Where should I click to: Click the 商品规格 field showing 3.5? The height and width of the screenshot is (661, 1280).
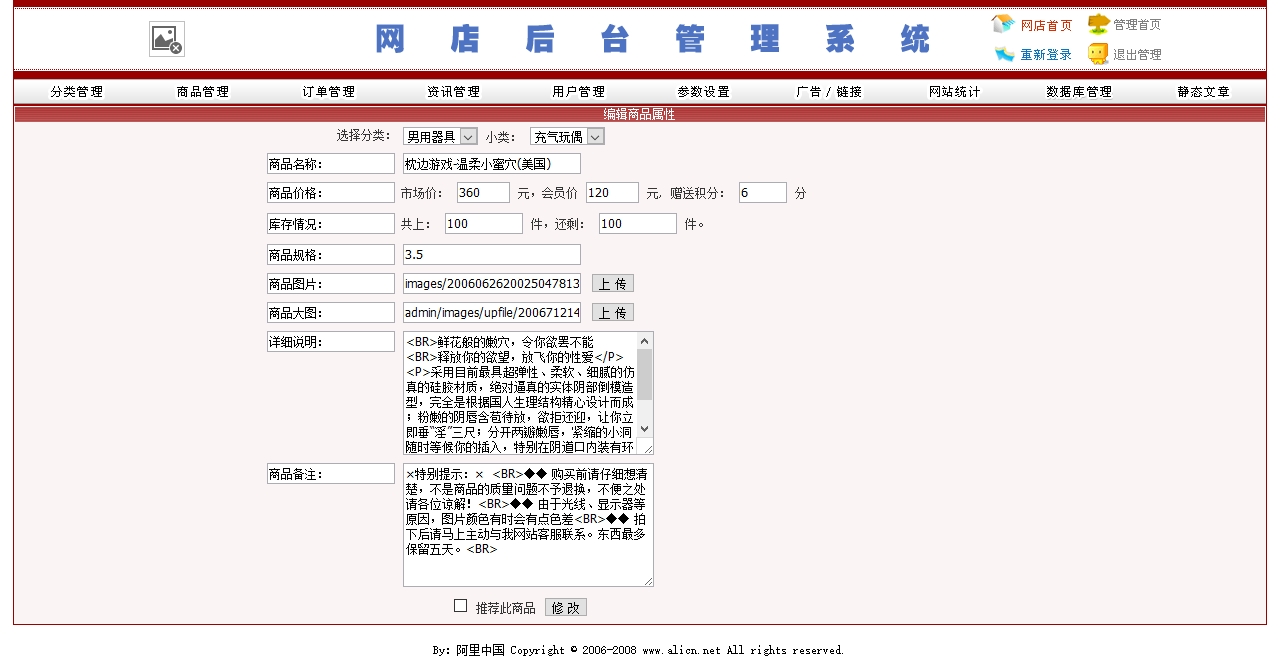click(492, 255)
